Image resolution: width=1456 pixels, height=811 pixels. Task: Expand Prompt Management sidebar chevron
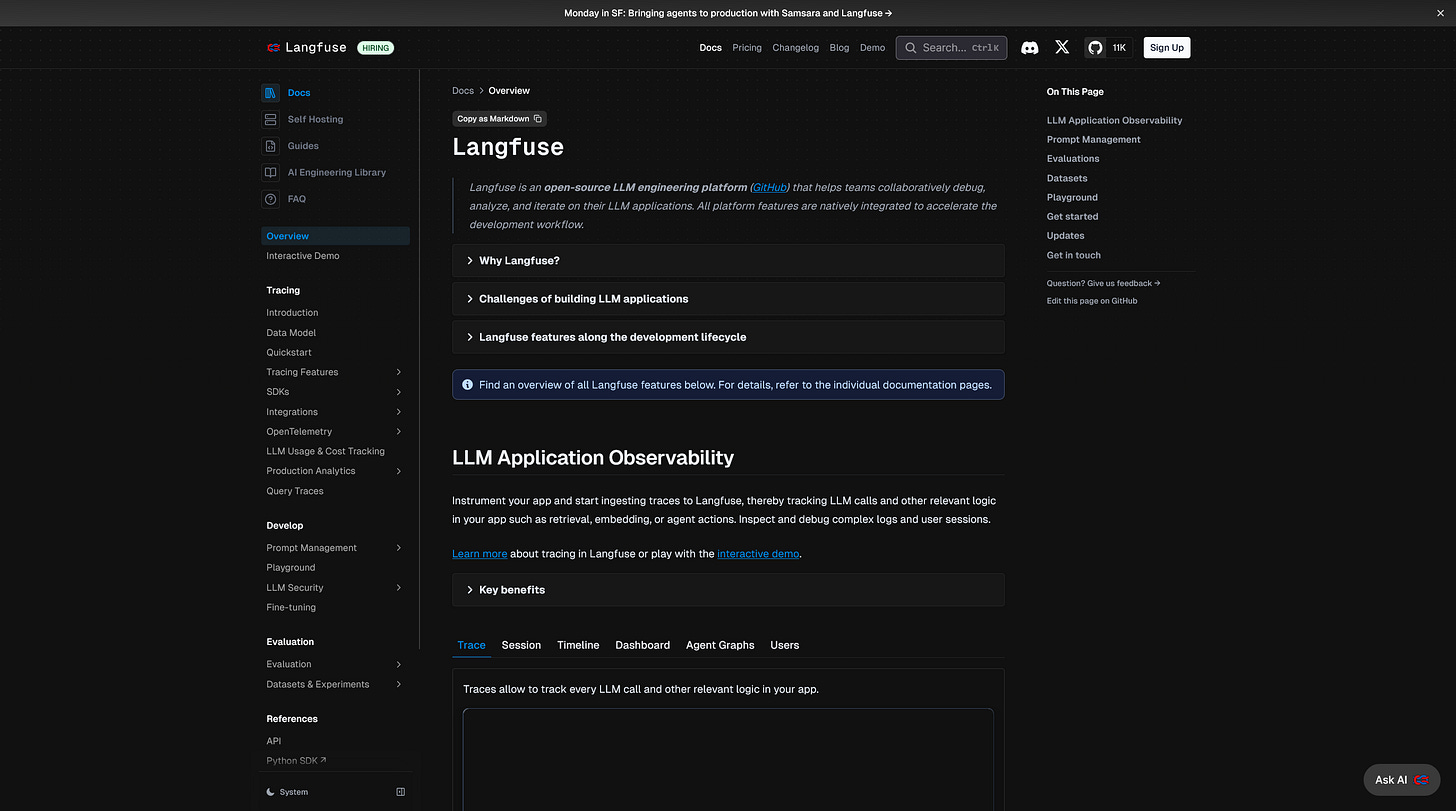coord(399,548)
